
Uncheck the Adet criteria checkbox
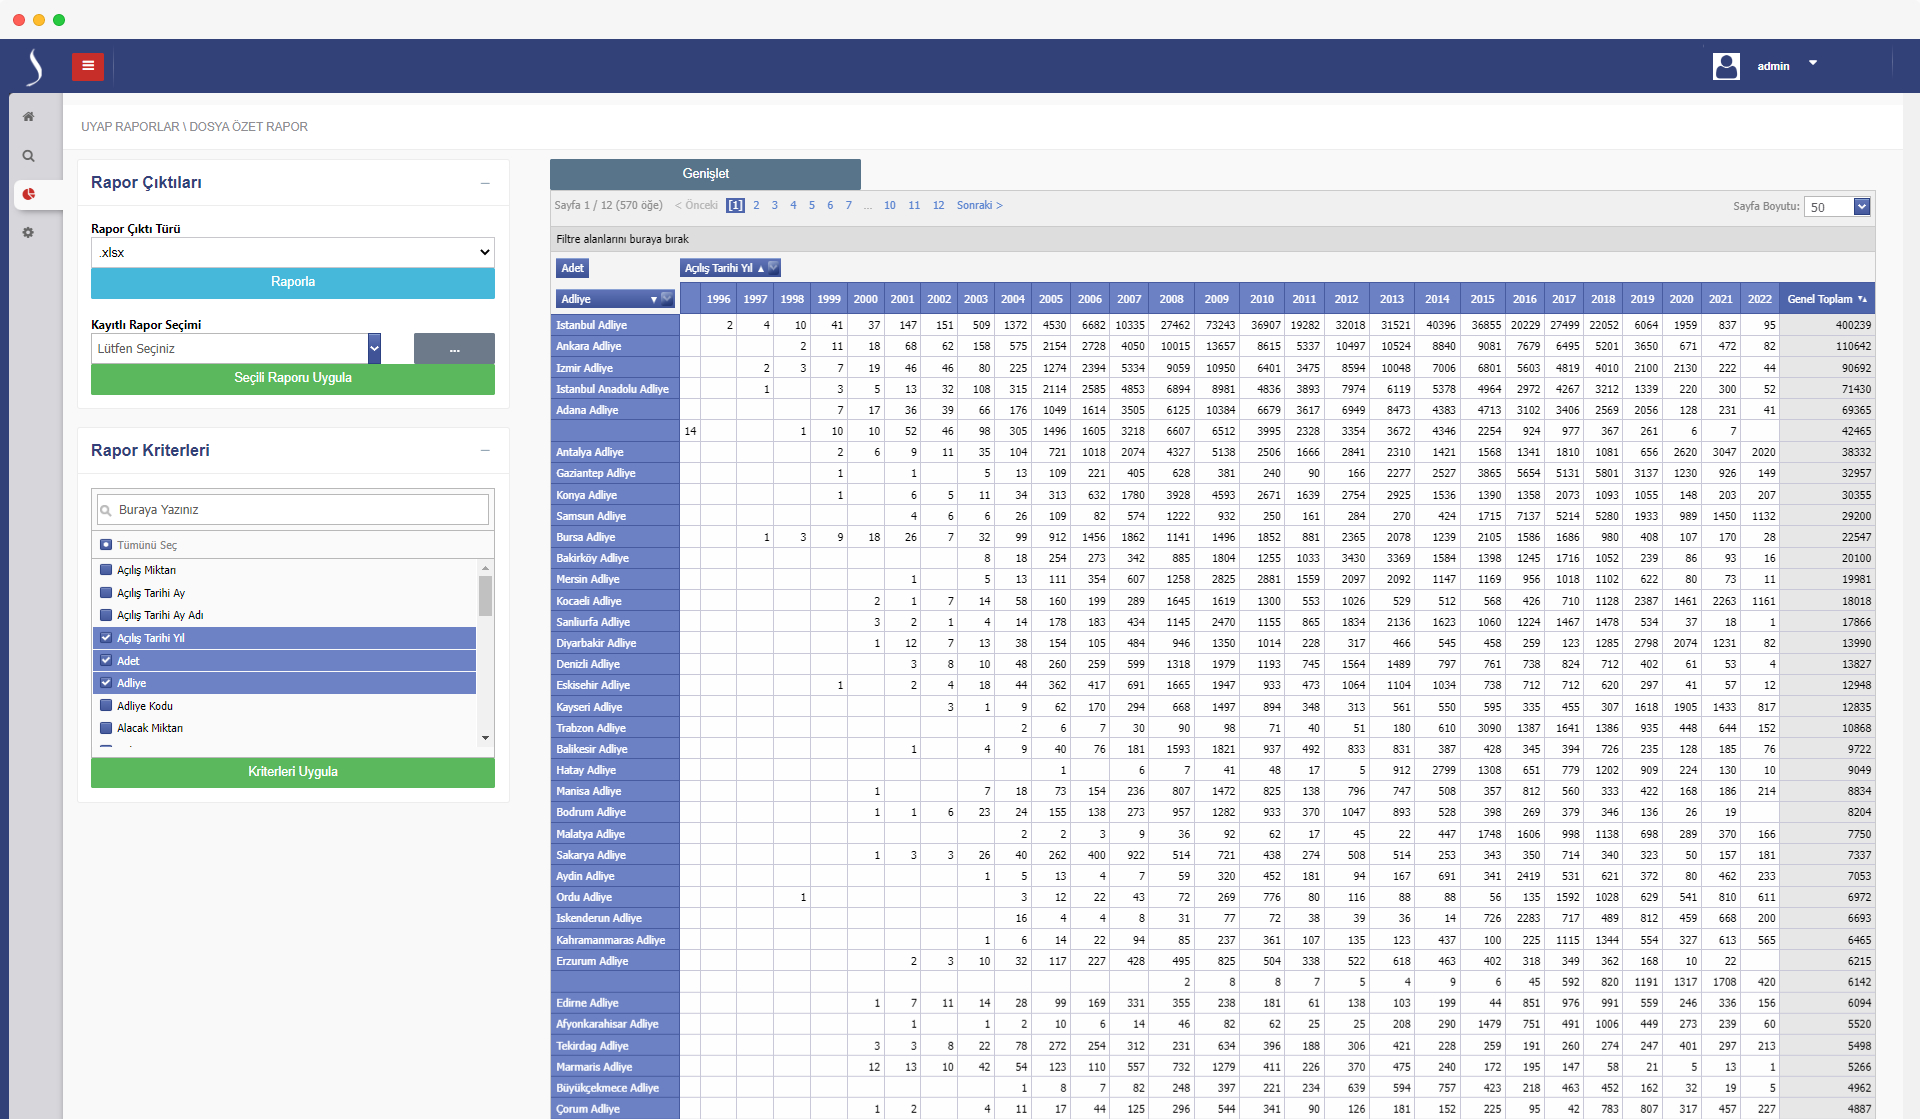pos(106,660)
